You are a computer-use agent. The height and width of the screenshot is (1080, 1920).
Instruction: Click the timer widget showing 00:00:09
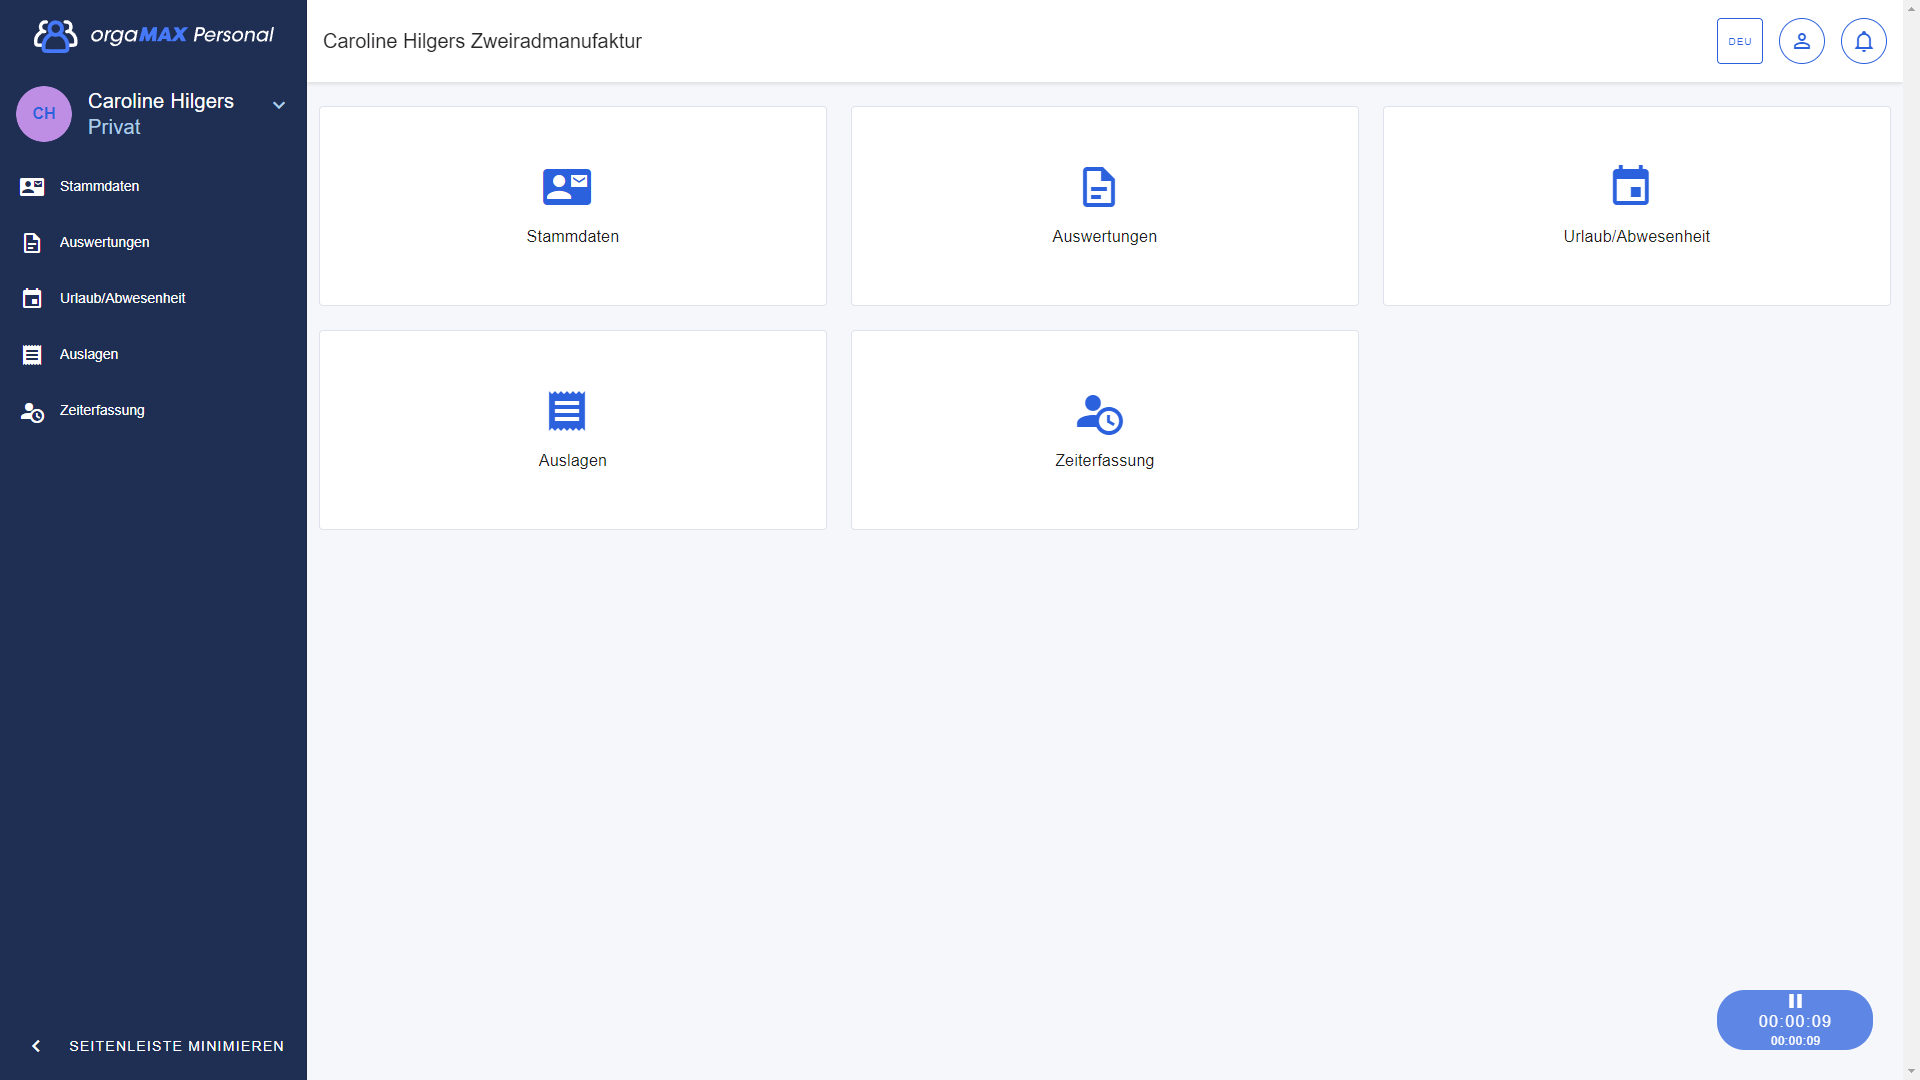[1795, 1020]
